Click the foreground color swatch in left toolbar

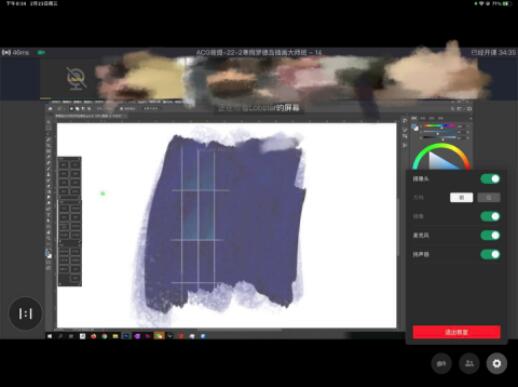click(x=48, y=254)
